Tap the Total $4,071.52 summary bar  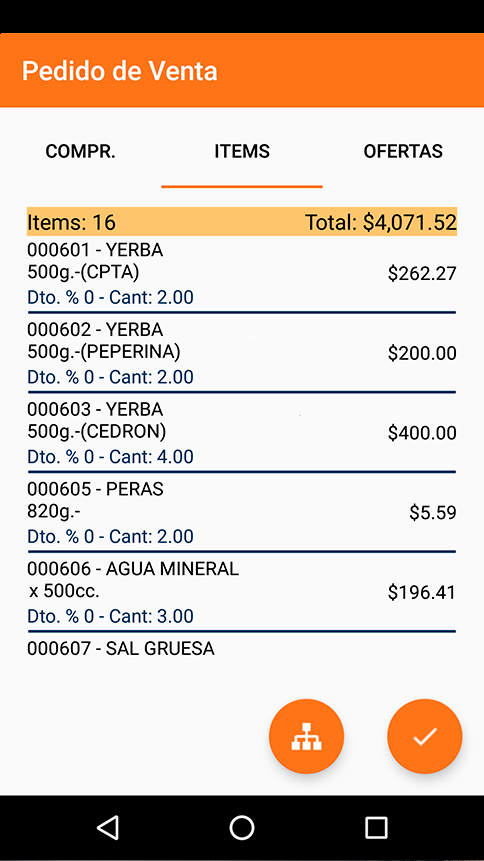click(x=242, y=222)
